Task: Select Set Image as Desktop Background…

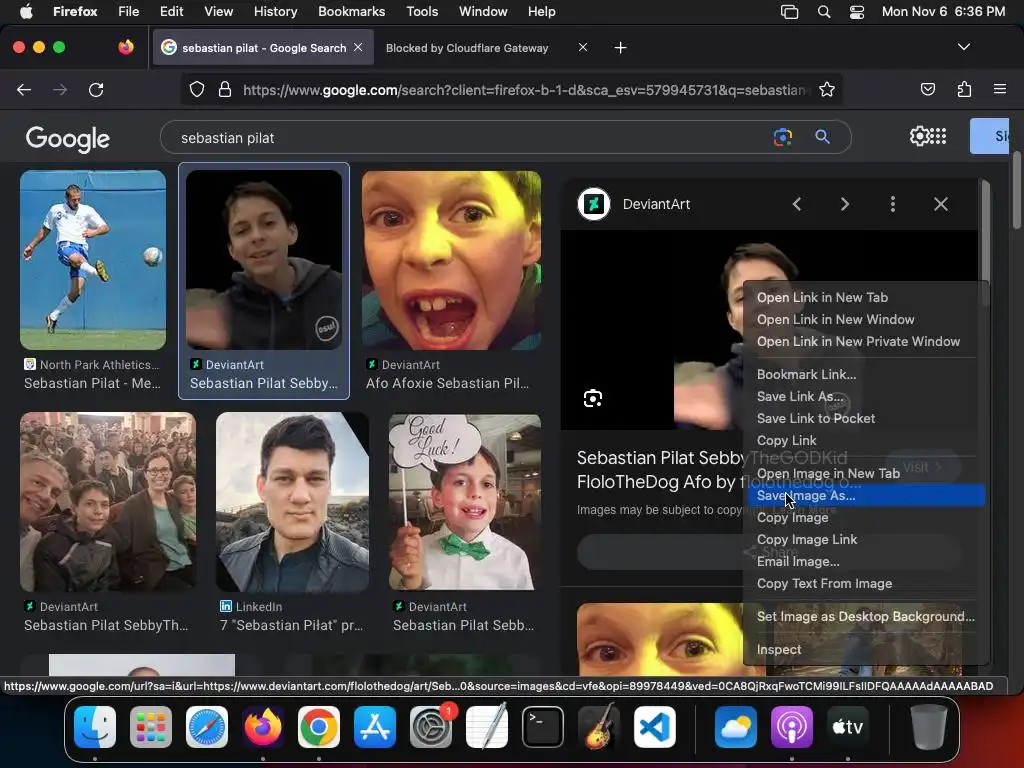Action: [x=865, y=616]
